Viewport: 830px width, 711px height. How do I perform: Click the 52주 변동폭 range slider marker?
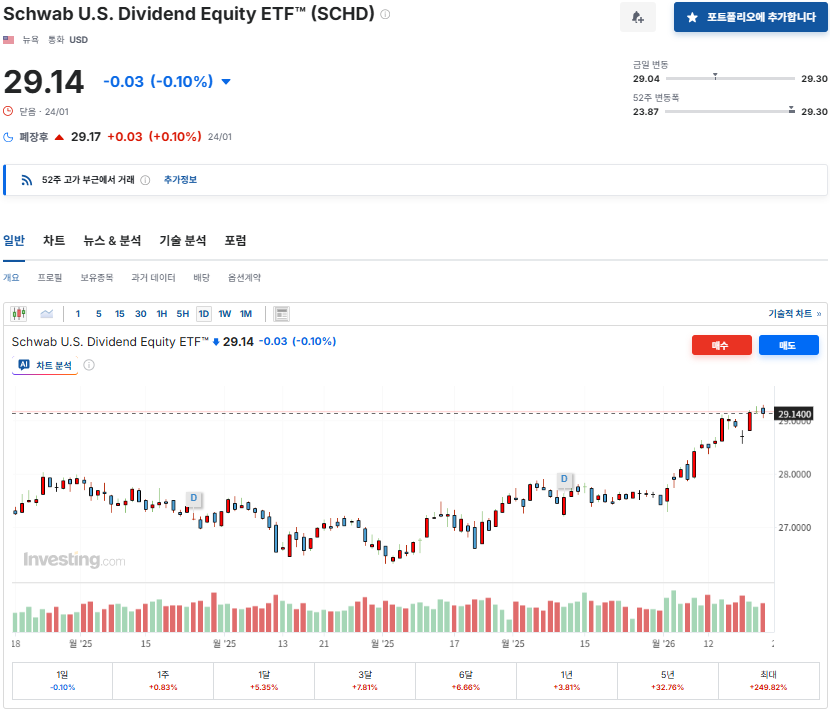[x=791, y=109]
